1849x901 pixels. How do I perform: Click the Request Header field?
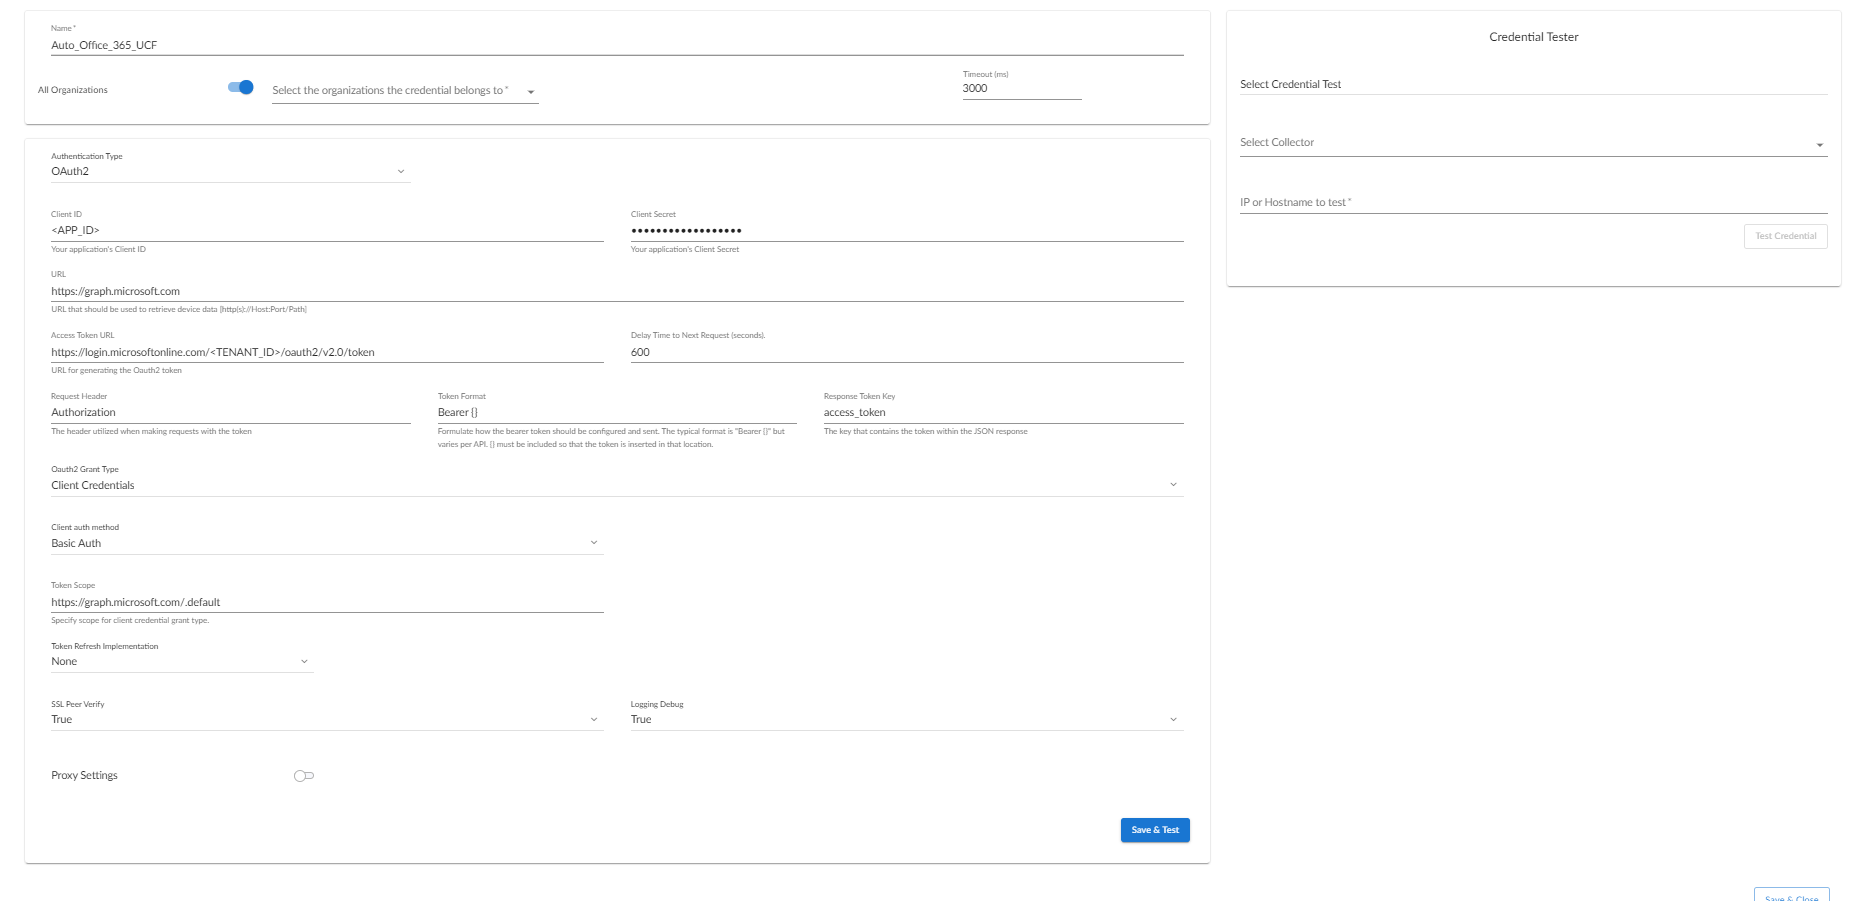[231, 412]
